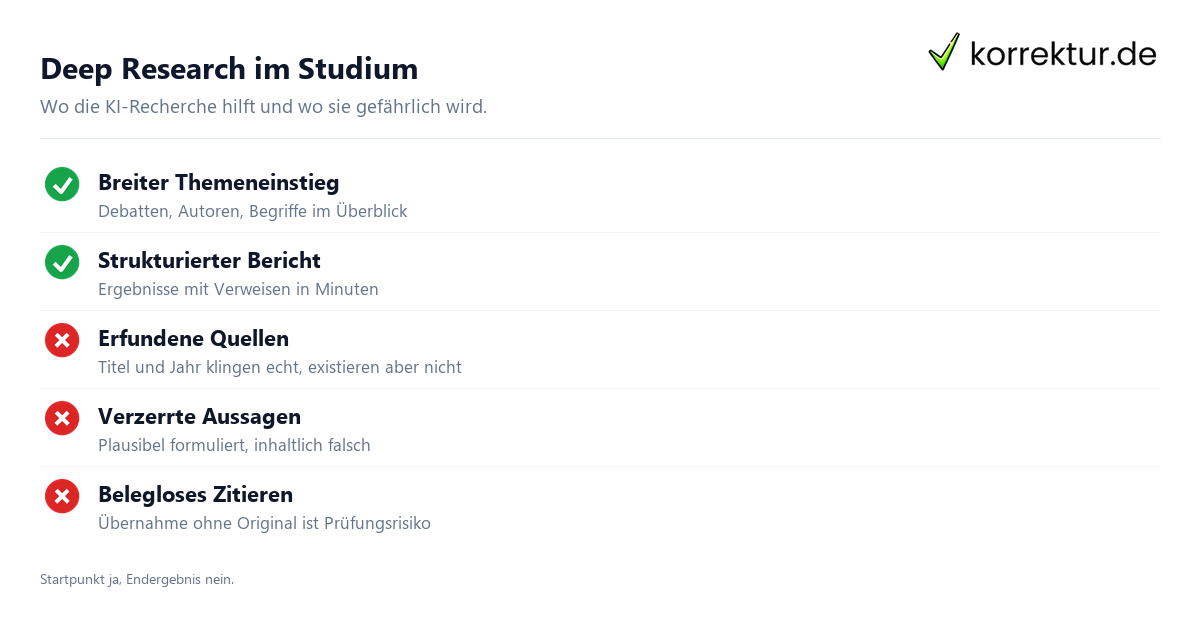Click the green checkmark beside Breiter Themeneinstieg
The image size is (1200, 630).
click(62, 184)
